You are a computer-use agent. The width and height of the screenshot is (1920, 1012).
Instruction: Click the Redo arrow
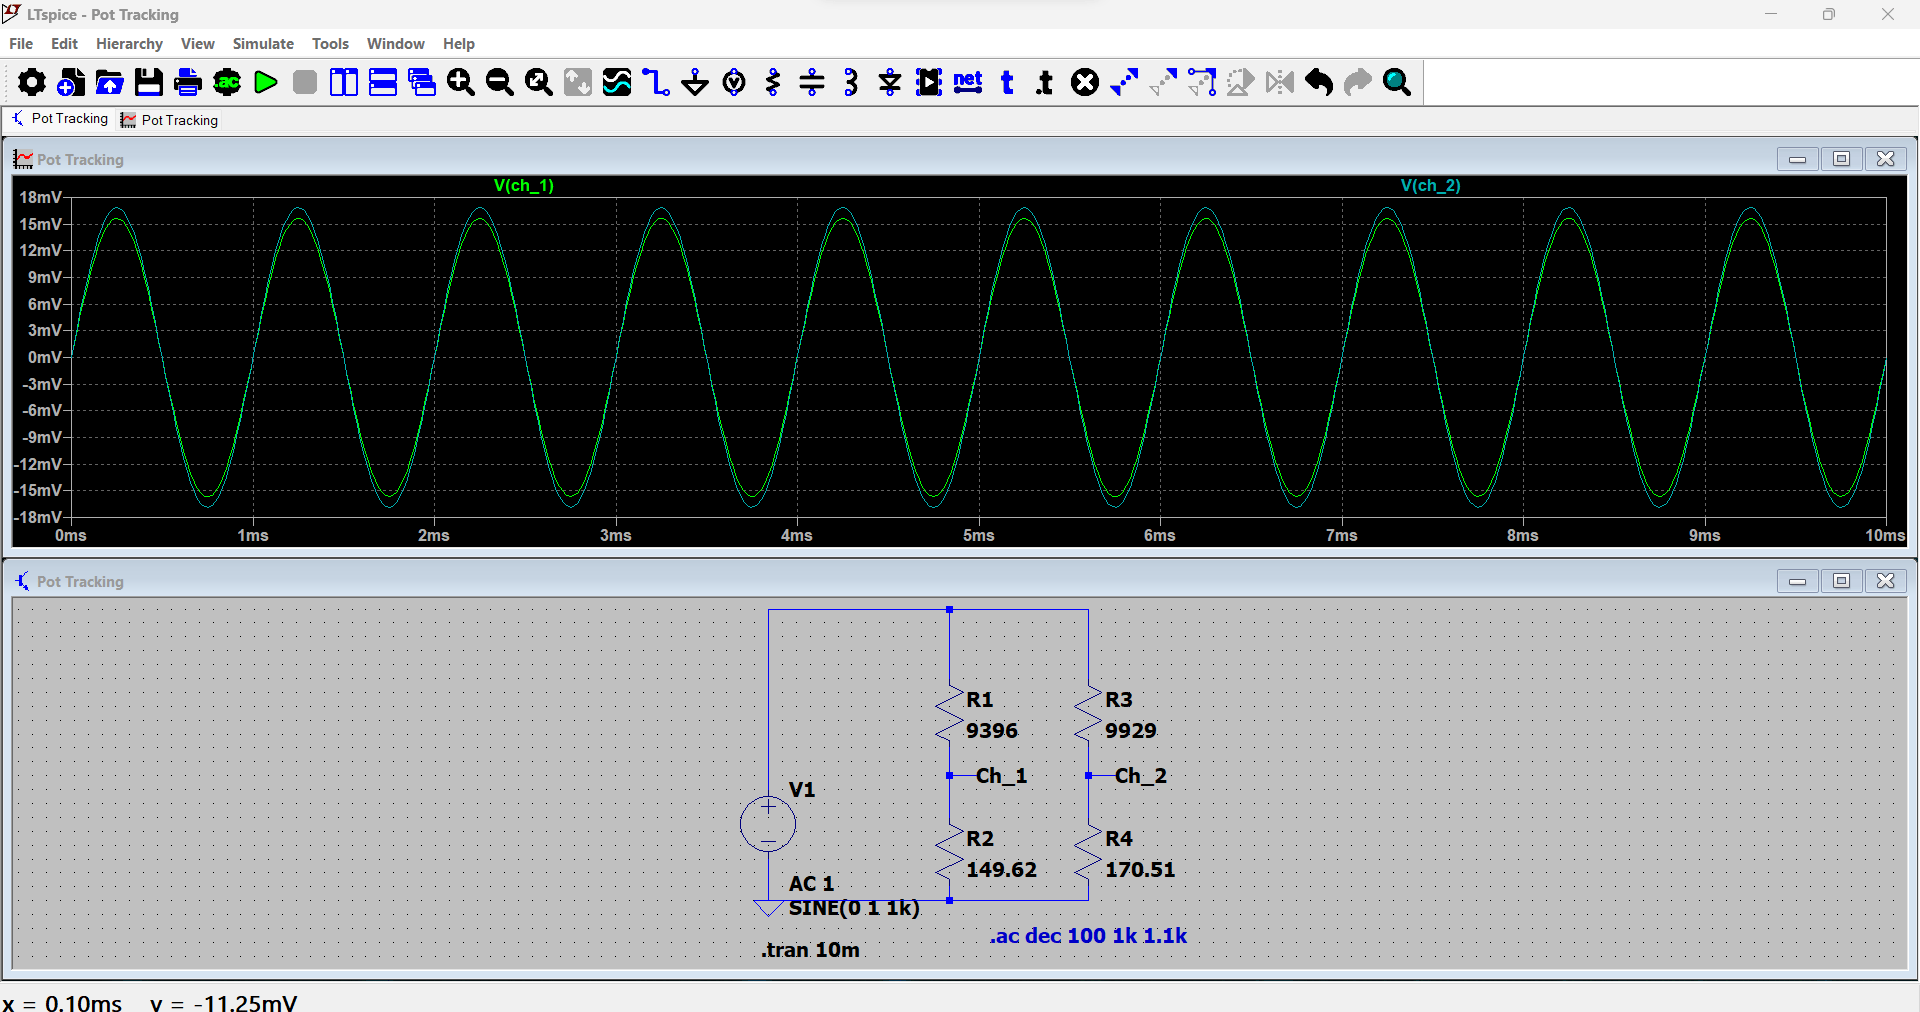point(1358,82)
